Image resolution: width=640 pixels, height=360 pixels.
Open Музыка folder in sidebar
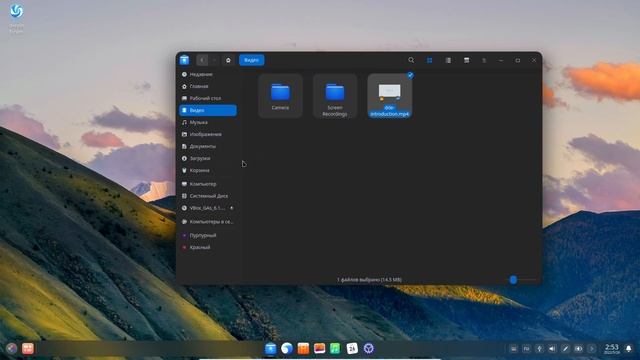coord(208,122)
